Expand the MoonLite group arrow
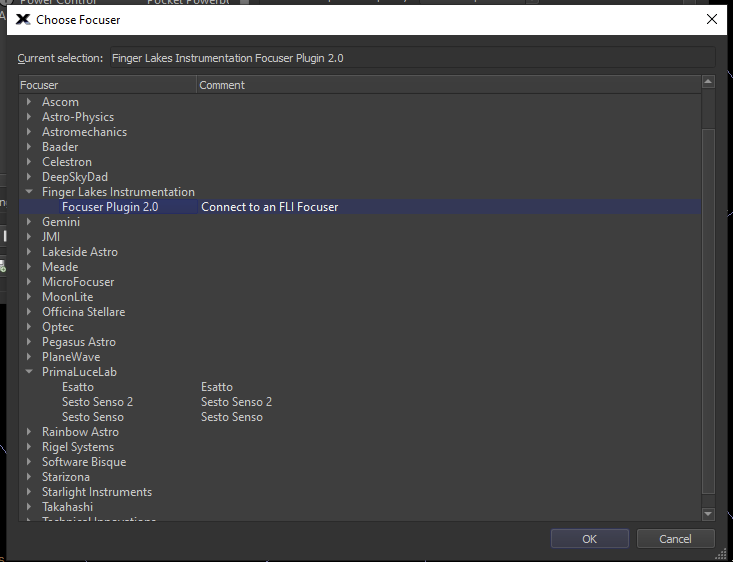This screenshot has width=733, height=562. pos(29,296)
